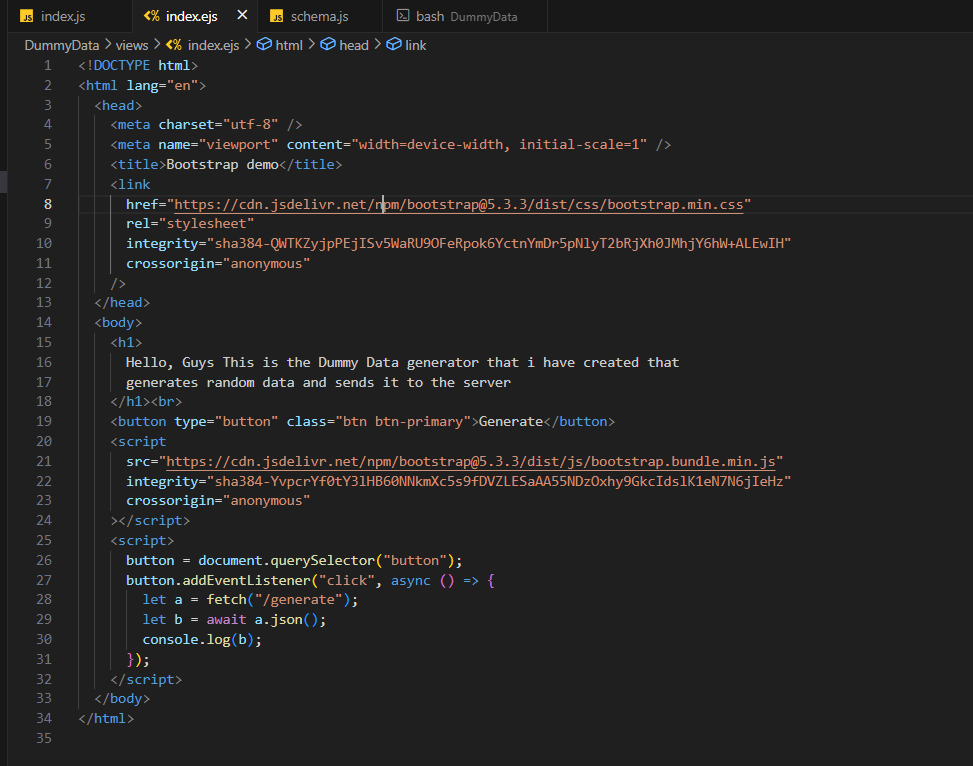Click the DOCTYPE html declaration text
Image resolution: width=973 pixels, height=766 pixels.
coord(138,65)
